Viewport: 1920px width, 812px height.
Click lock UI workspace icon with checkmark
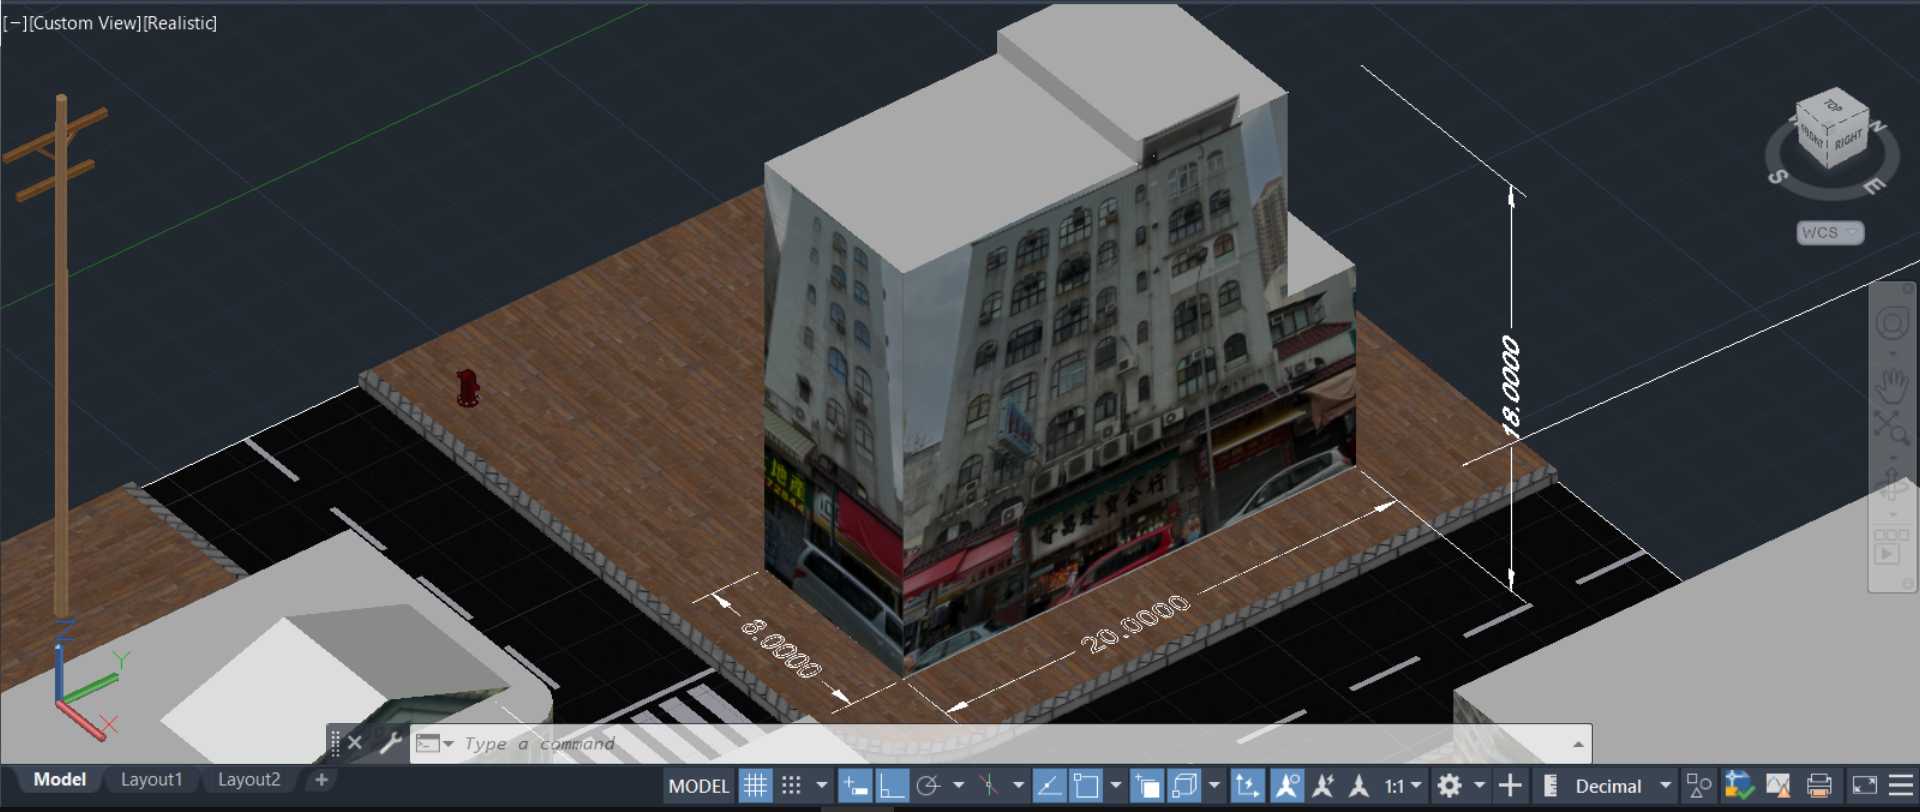pos(1738,786)
